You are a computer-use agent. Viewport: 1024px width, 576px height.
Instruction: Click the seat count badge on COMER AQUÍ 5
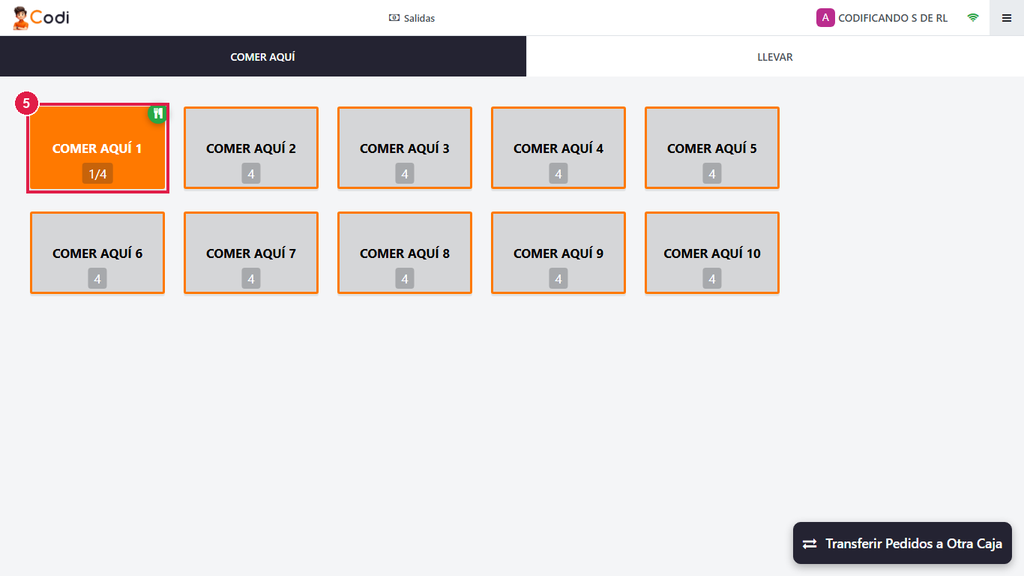point(712,174)
